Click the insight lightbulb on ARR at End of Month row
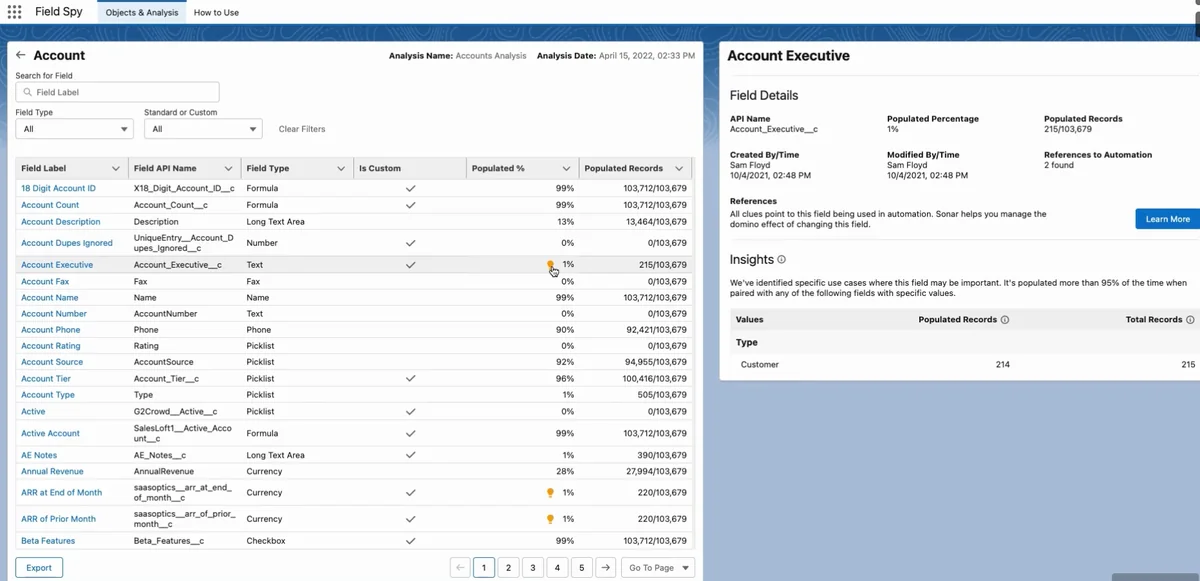The width and height of the screenshot is (1200, 581). 550,493
